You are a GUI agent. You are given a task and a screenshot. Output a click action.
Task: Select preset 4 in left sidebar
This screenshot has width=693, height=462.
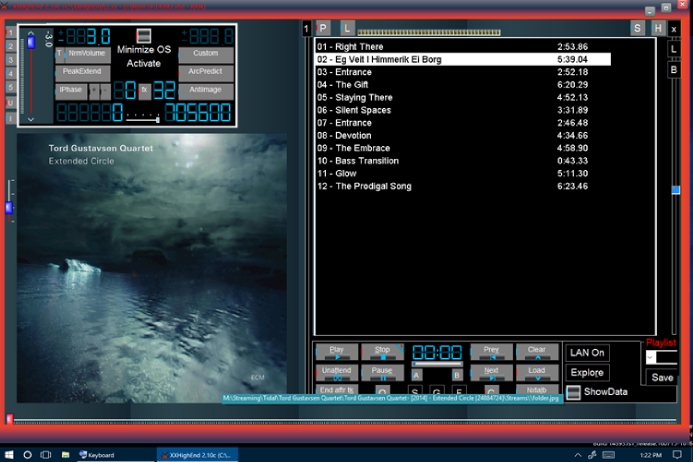point(11,74)
